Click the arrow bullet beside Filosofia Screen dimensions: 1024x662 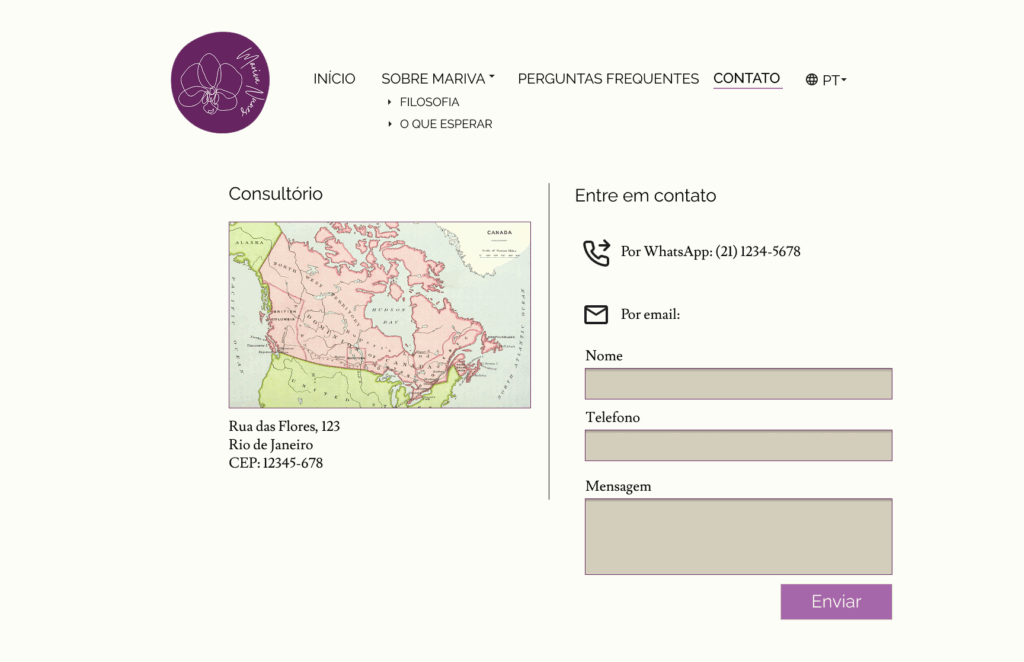(x=390, y=102)
